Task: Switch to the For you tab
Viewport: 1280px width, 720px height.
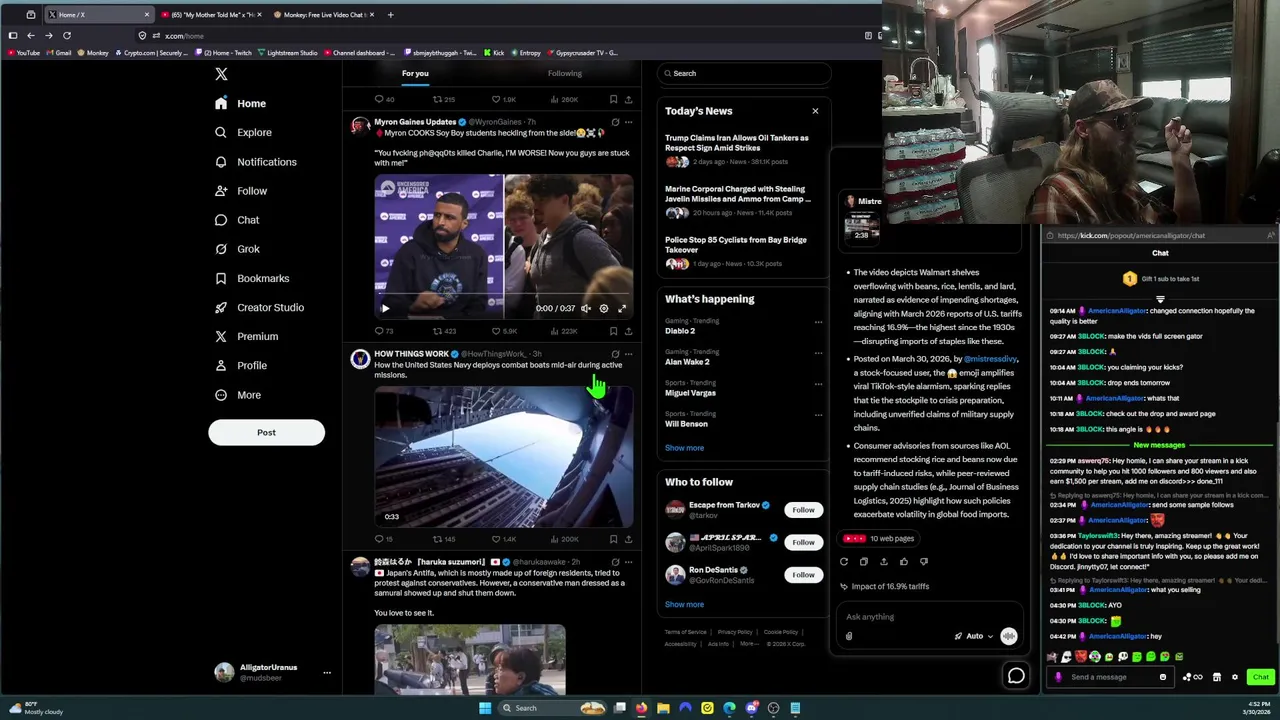Action: point(415,73)
